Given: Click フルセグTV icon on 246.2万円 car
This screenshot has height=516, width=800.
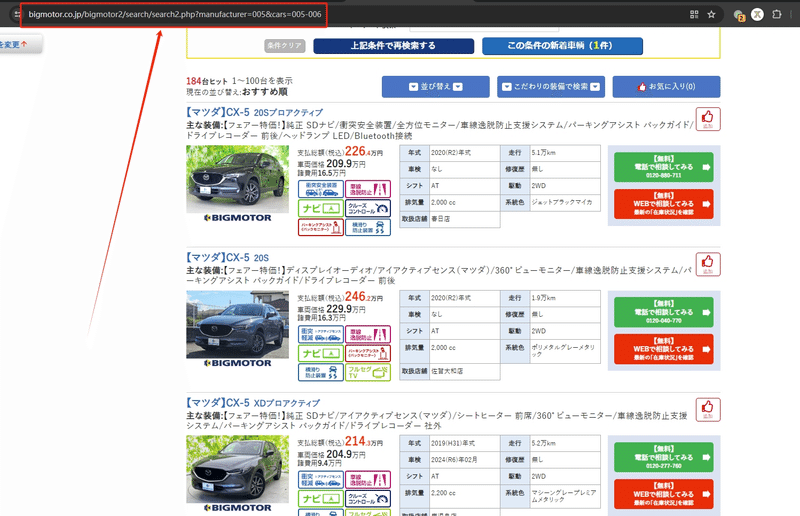Looking at the screenshot, I should click(368, 372).
